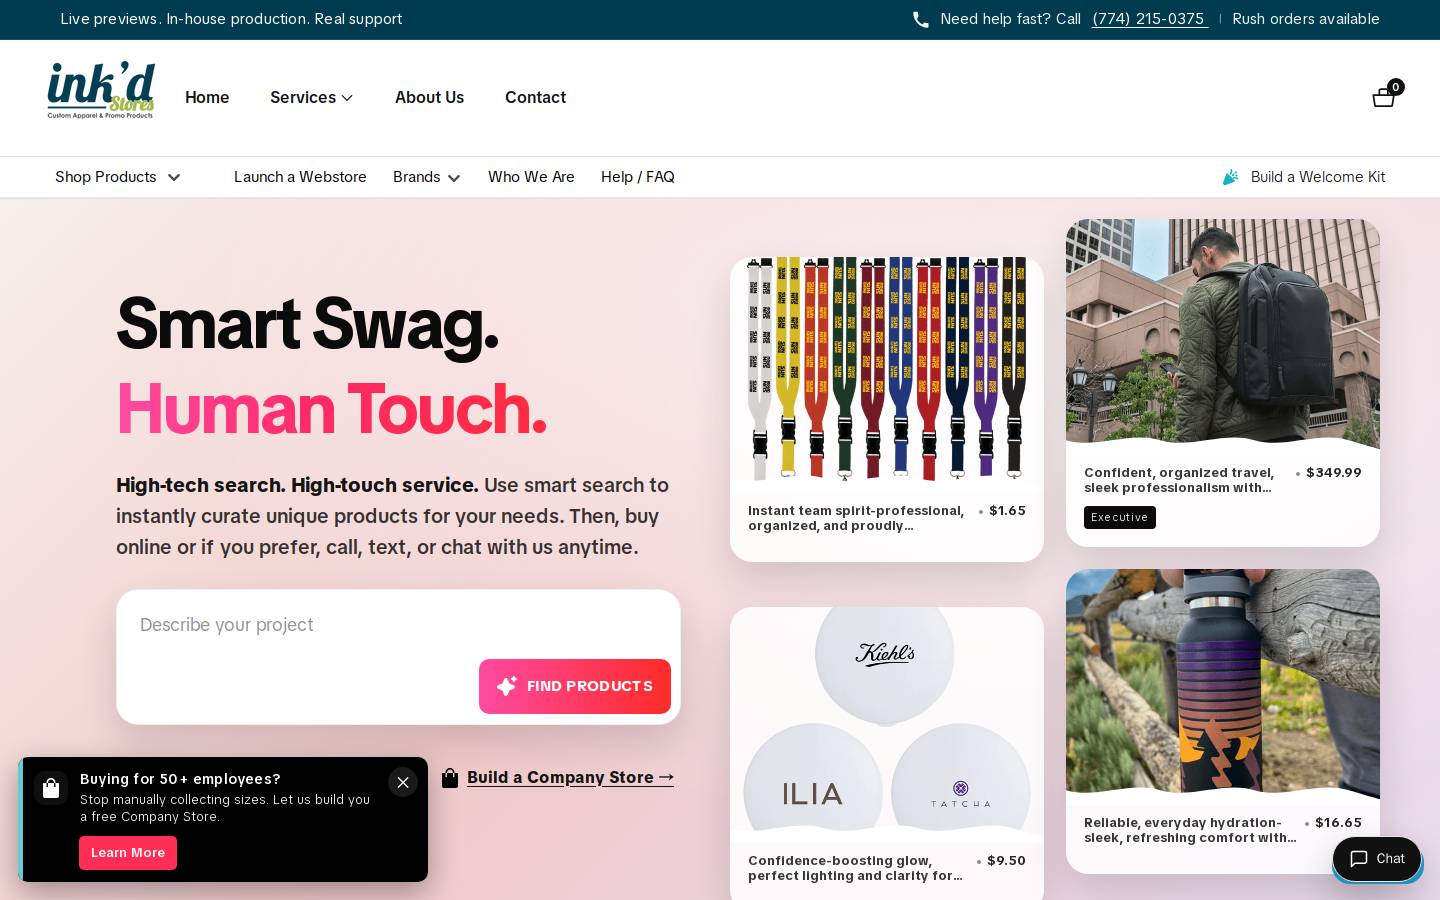Click the $9.50 price
This screenshot has width=1440, height=900.
tap(1006, 860)
